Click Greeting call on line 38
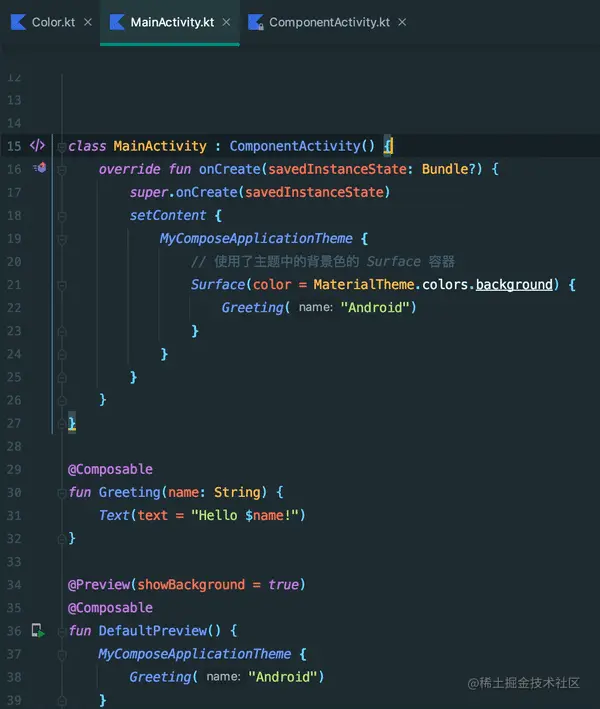 [x=160, y=677]
